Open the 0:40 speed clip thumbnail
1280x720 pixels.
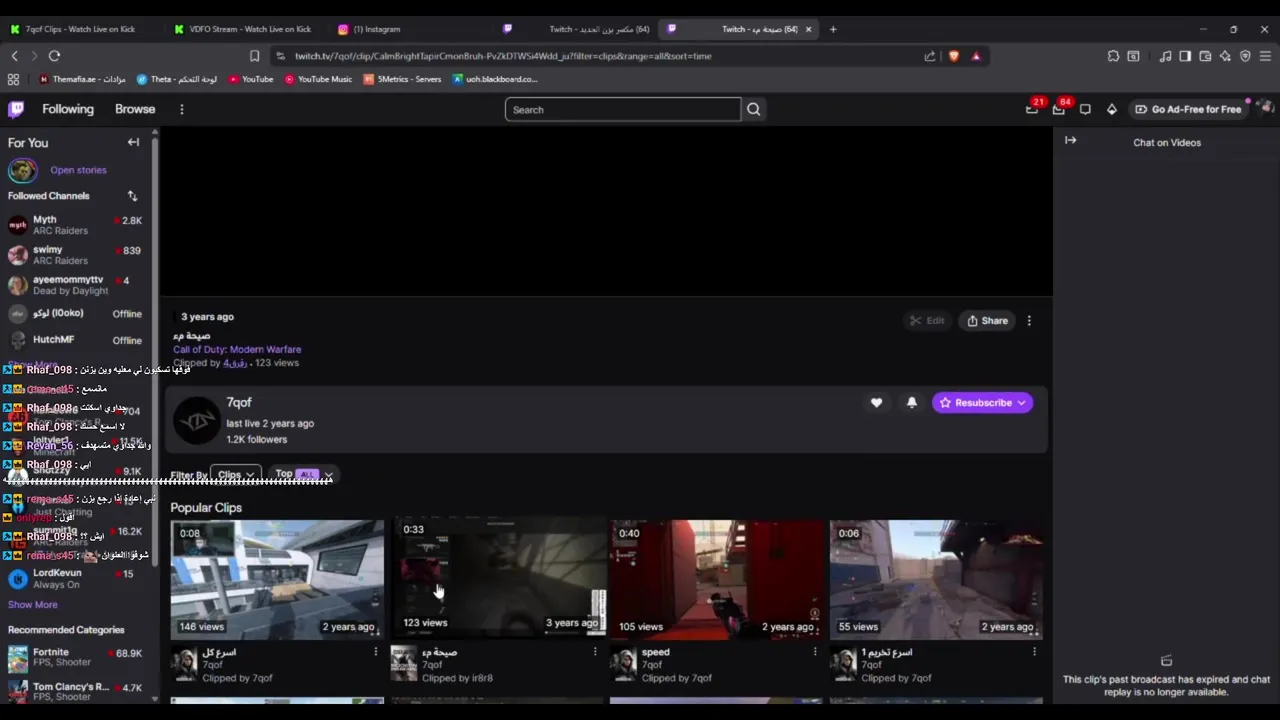716,580
